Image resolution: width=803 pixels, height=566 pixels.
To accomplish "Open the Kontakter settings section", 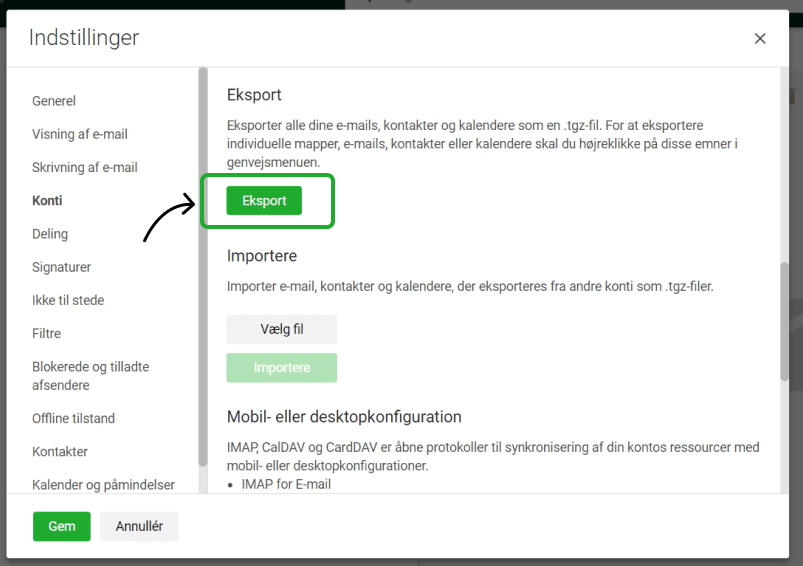I will click(x=60, y=451).
